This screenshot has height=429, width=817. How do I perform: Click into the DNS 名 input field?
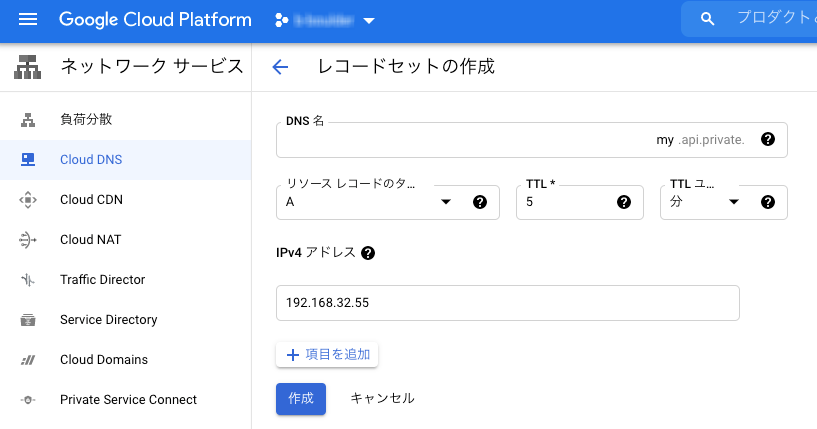531,140
